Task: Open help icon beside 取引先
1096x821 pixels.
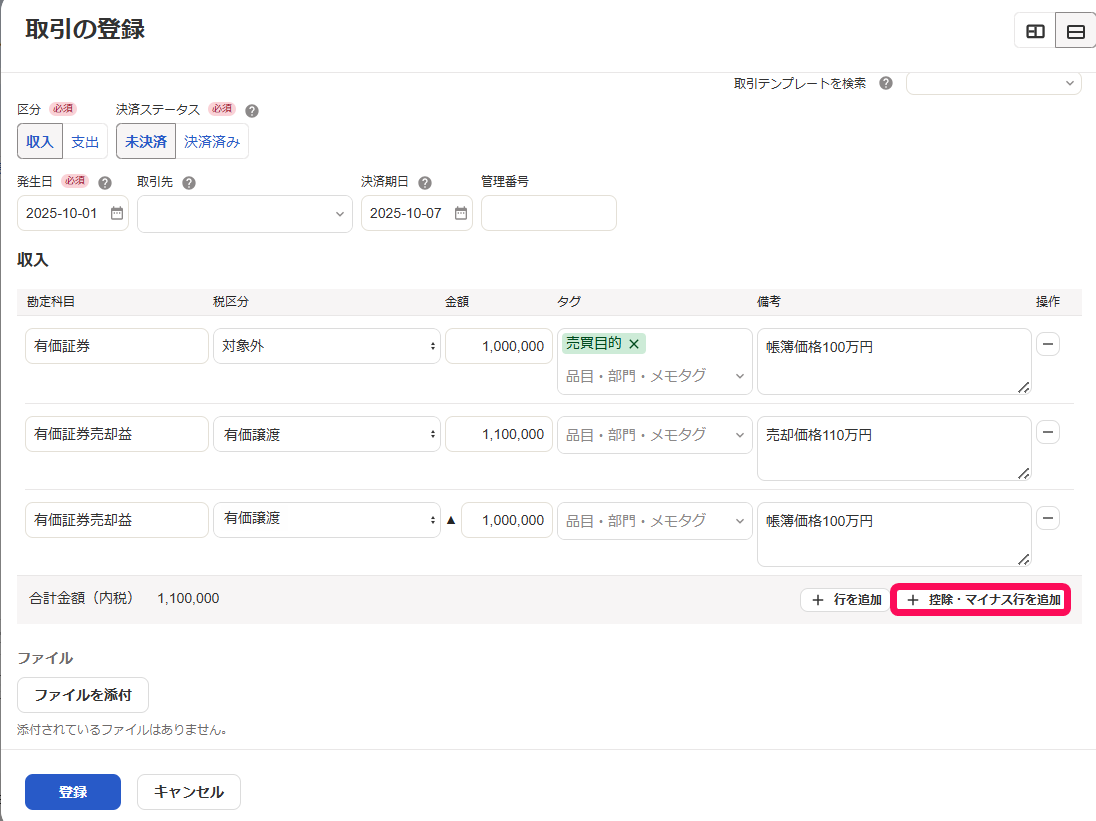Action: pyautogui.click(x=189, y=183)
